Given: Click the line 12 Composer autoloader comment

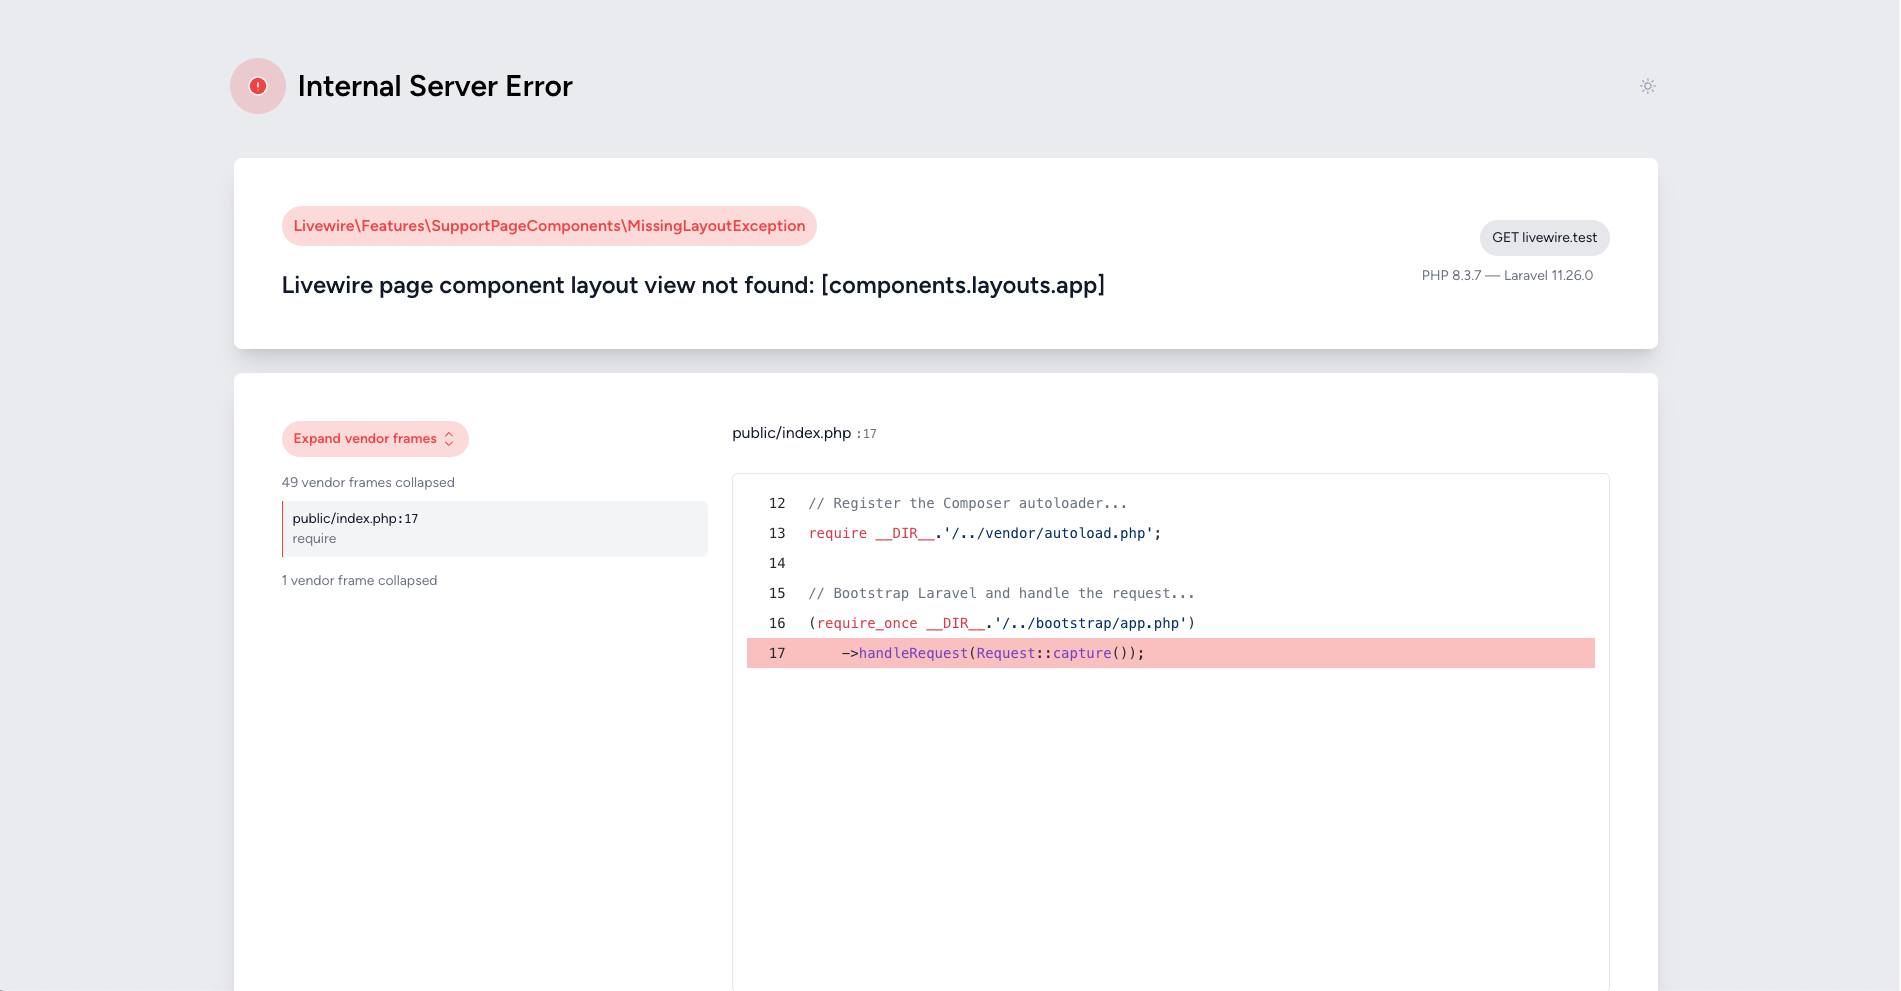Looking at the screenshot, I should point(967,503).
